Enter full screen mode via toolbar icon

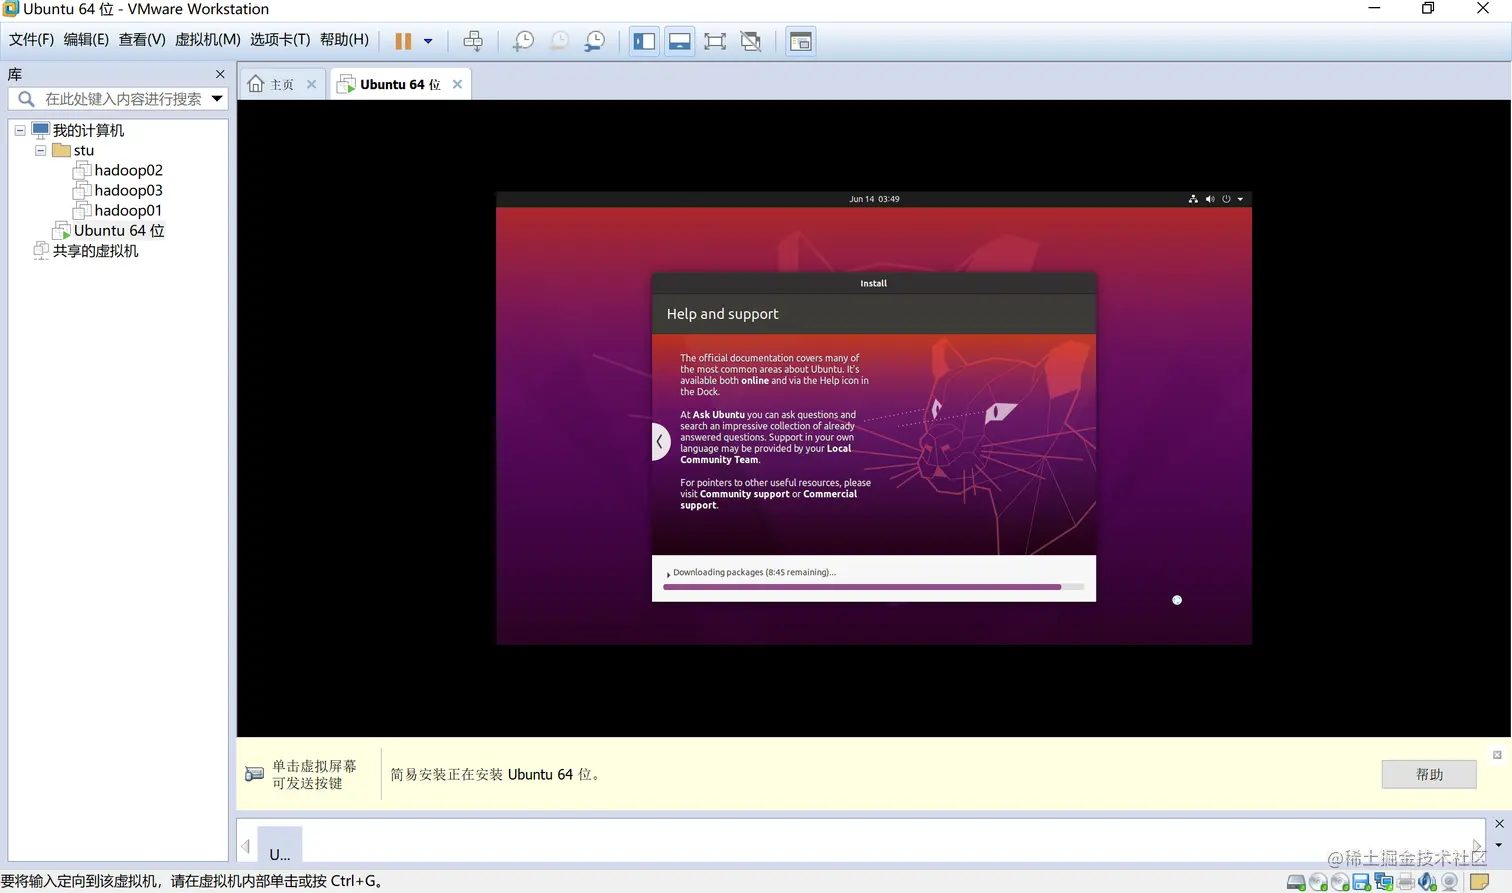pos(715,41)
